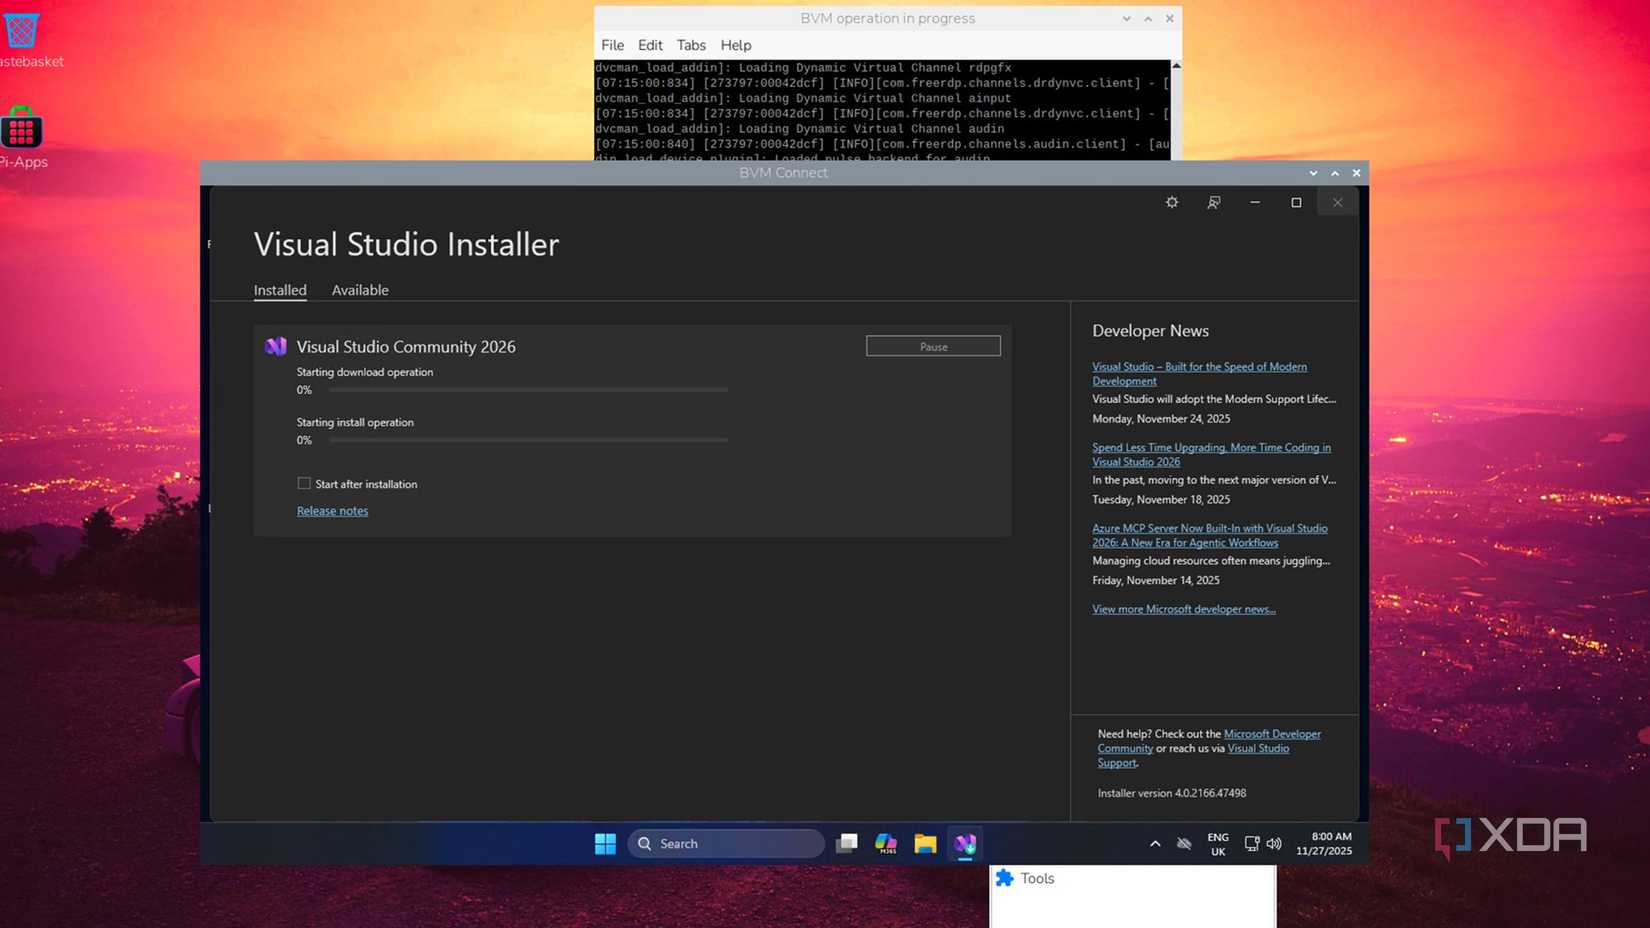Enable Start after installation
Screen dimensions: 1650x928
pyautogui.click(x=303, y=483)
